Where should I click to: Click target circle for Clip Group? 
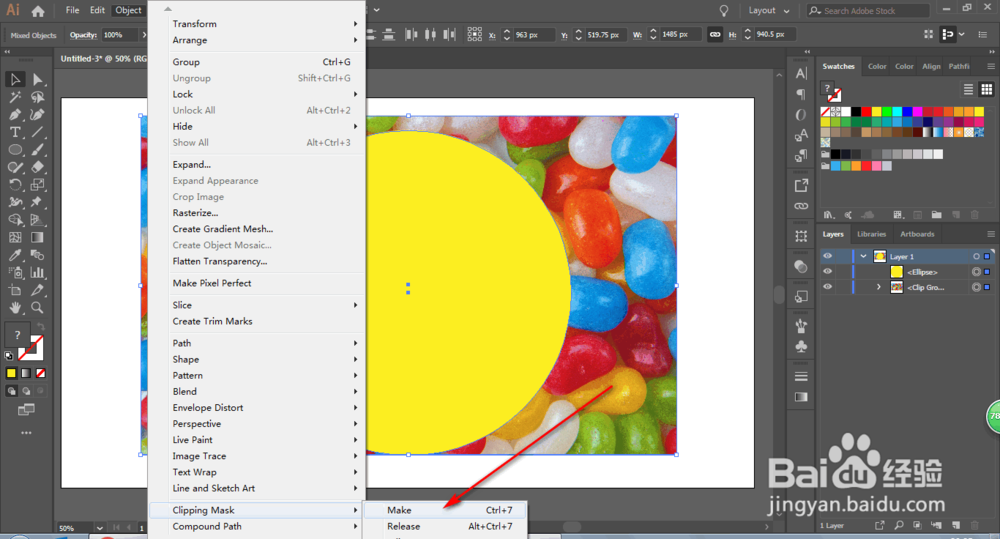click(976, 287)
